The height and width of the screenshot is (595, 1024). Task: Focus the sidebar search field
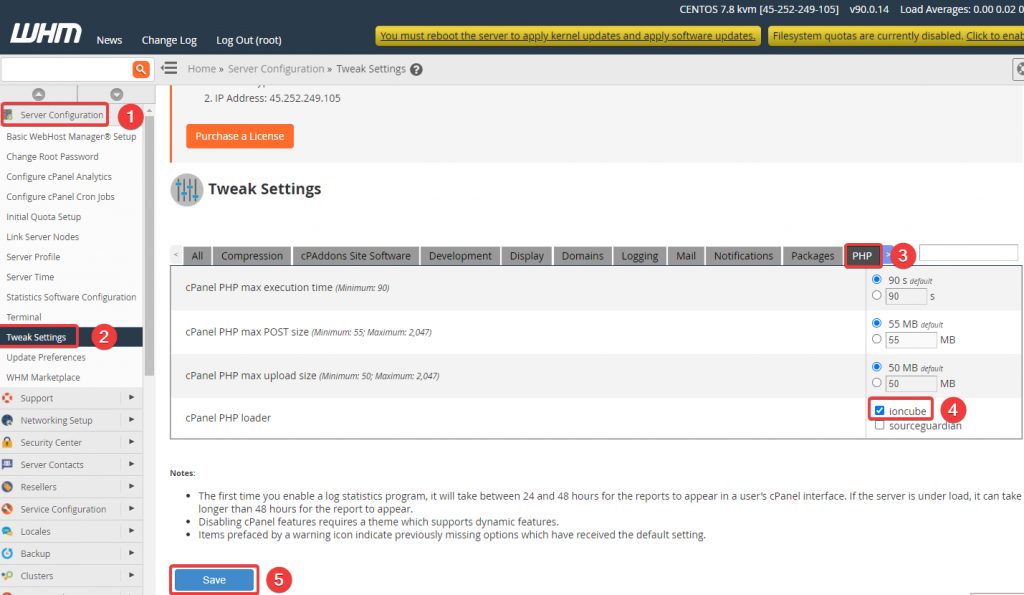[x=67, y=69]
